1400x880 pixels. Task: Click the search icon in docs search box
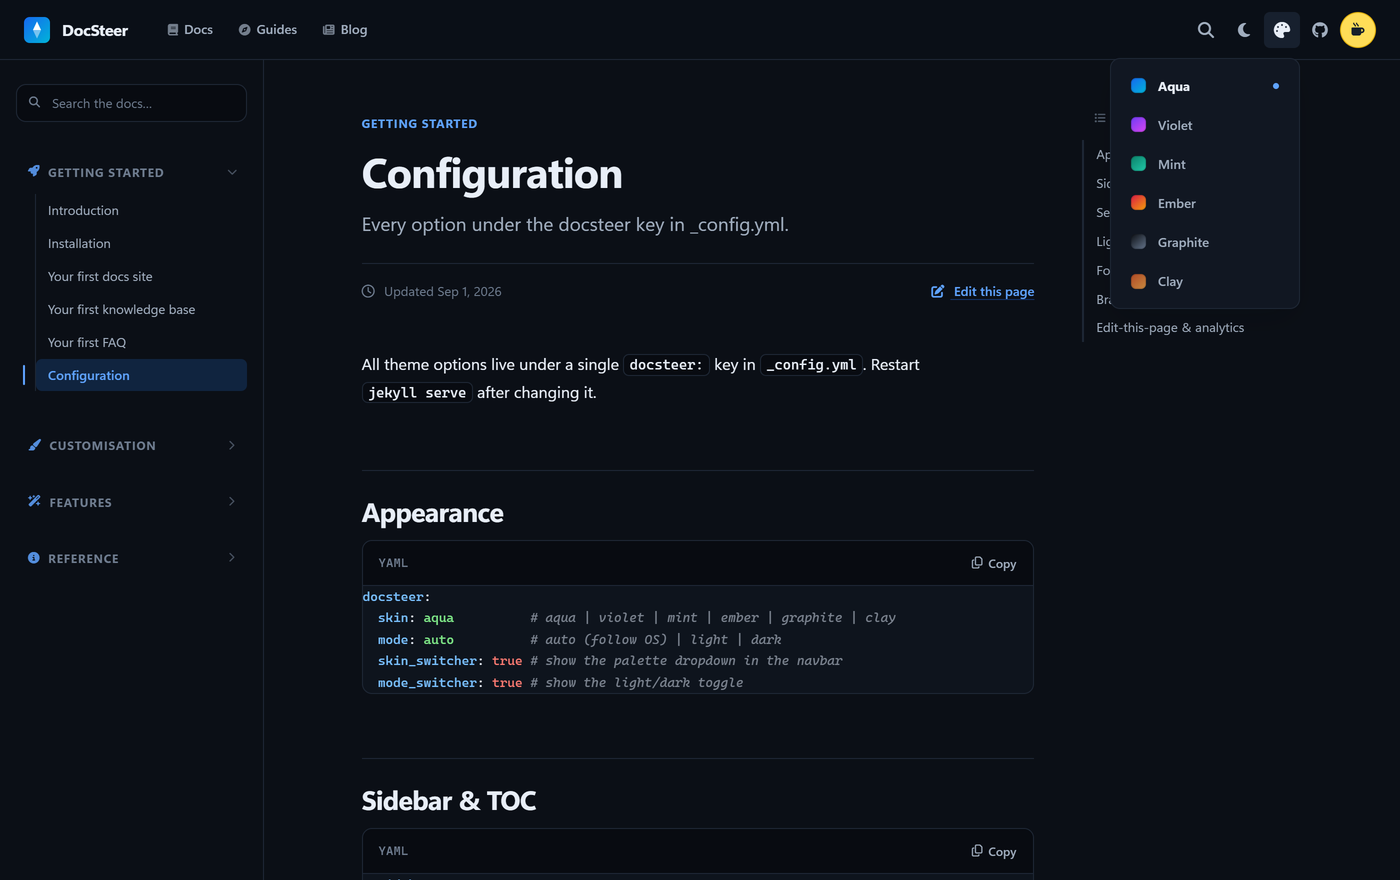[35, 102]
